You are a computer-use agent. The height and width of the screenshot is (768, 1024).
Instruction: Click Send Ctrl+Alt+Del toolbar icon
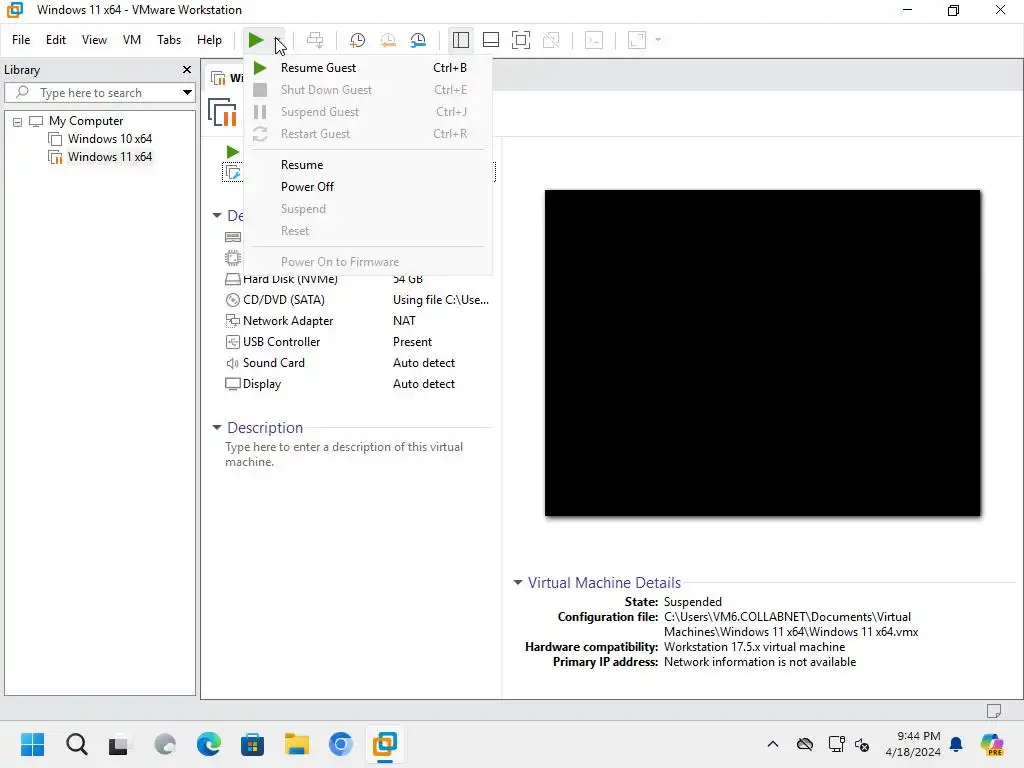tap(315, 40)
